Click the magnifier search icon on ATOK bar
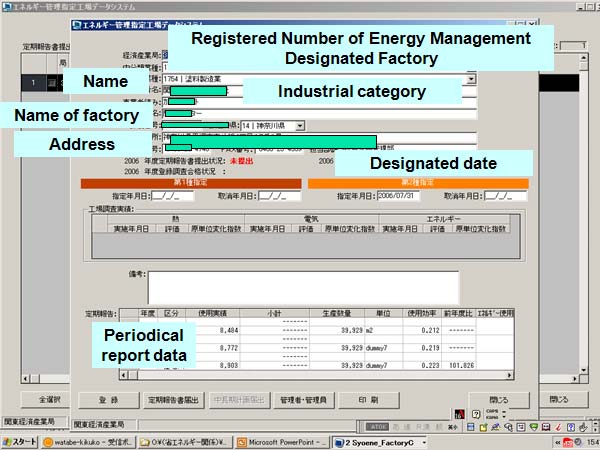Viewport: 600px width, 450px height. (x=508, y=427)
